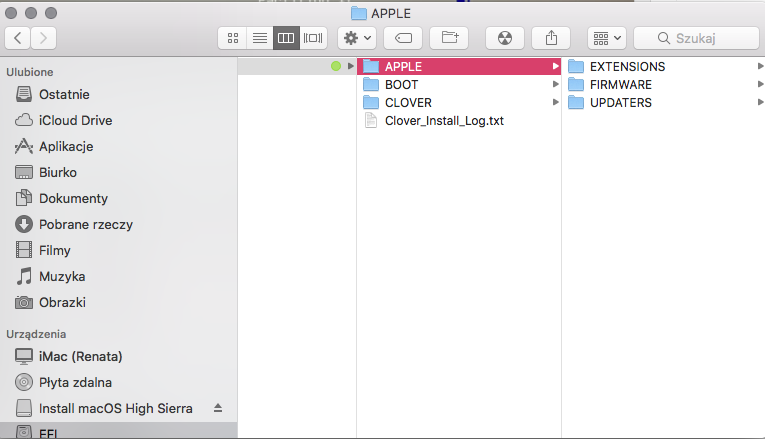
Task: Go forward with the right chevron button
Action: pyautogui.click(x=43, y=38)
